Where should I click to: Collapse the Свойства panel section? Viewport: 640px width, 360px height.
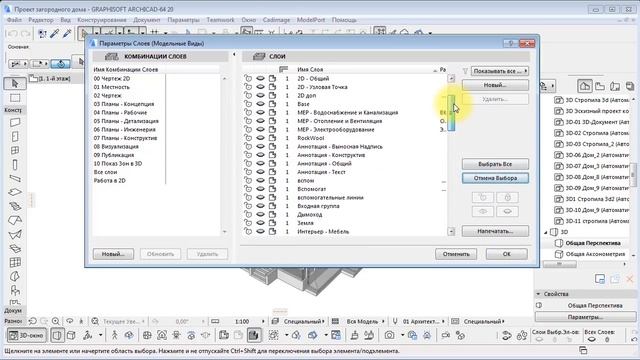(x=538, y=294)
